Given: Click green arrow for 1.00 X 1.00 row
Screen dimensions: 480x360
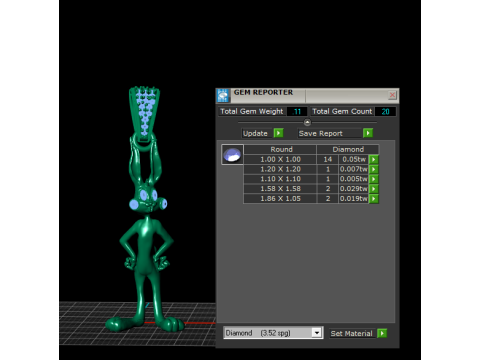Looking at the screenshot, I should click(x=374, y=159).
